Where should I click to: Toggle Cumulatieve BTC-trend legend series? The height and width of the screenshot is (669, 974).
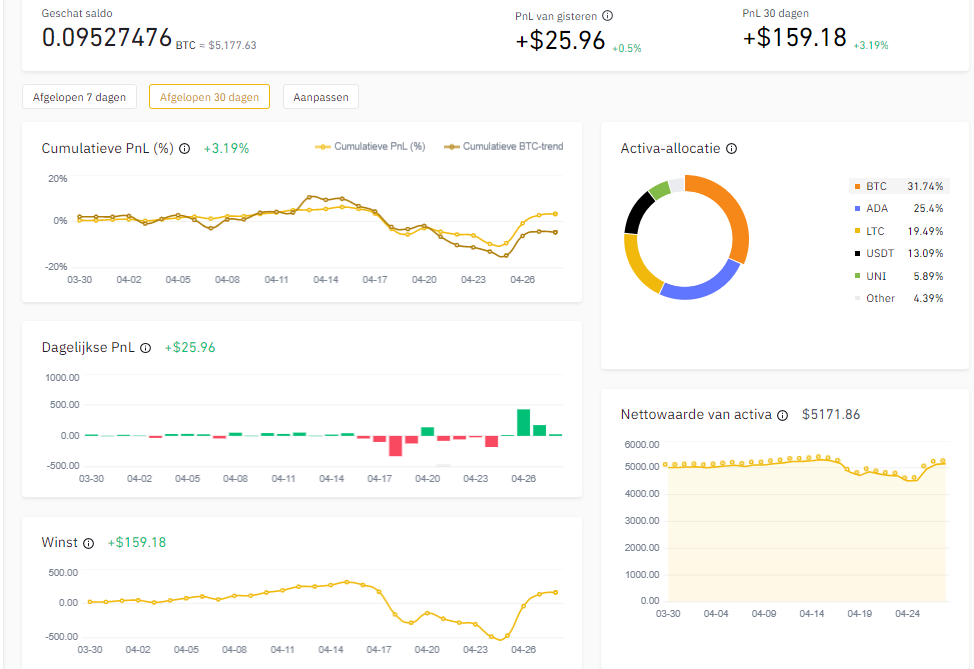point(505,147)
